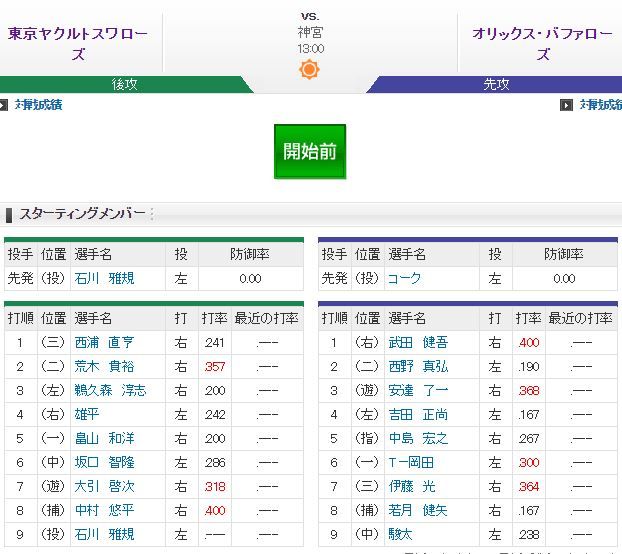Open the right 対戦成績 link
Screen dimensions: 622x554
601,105
